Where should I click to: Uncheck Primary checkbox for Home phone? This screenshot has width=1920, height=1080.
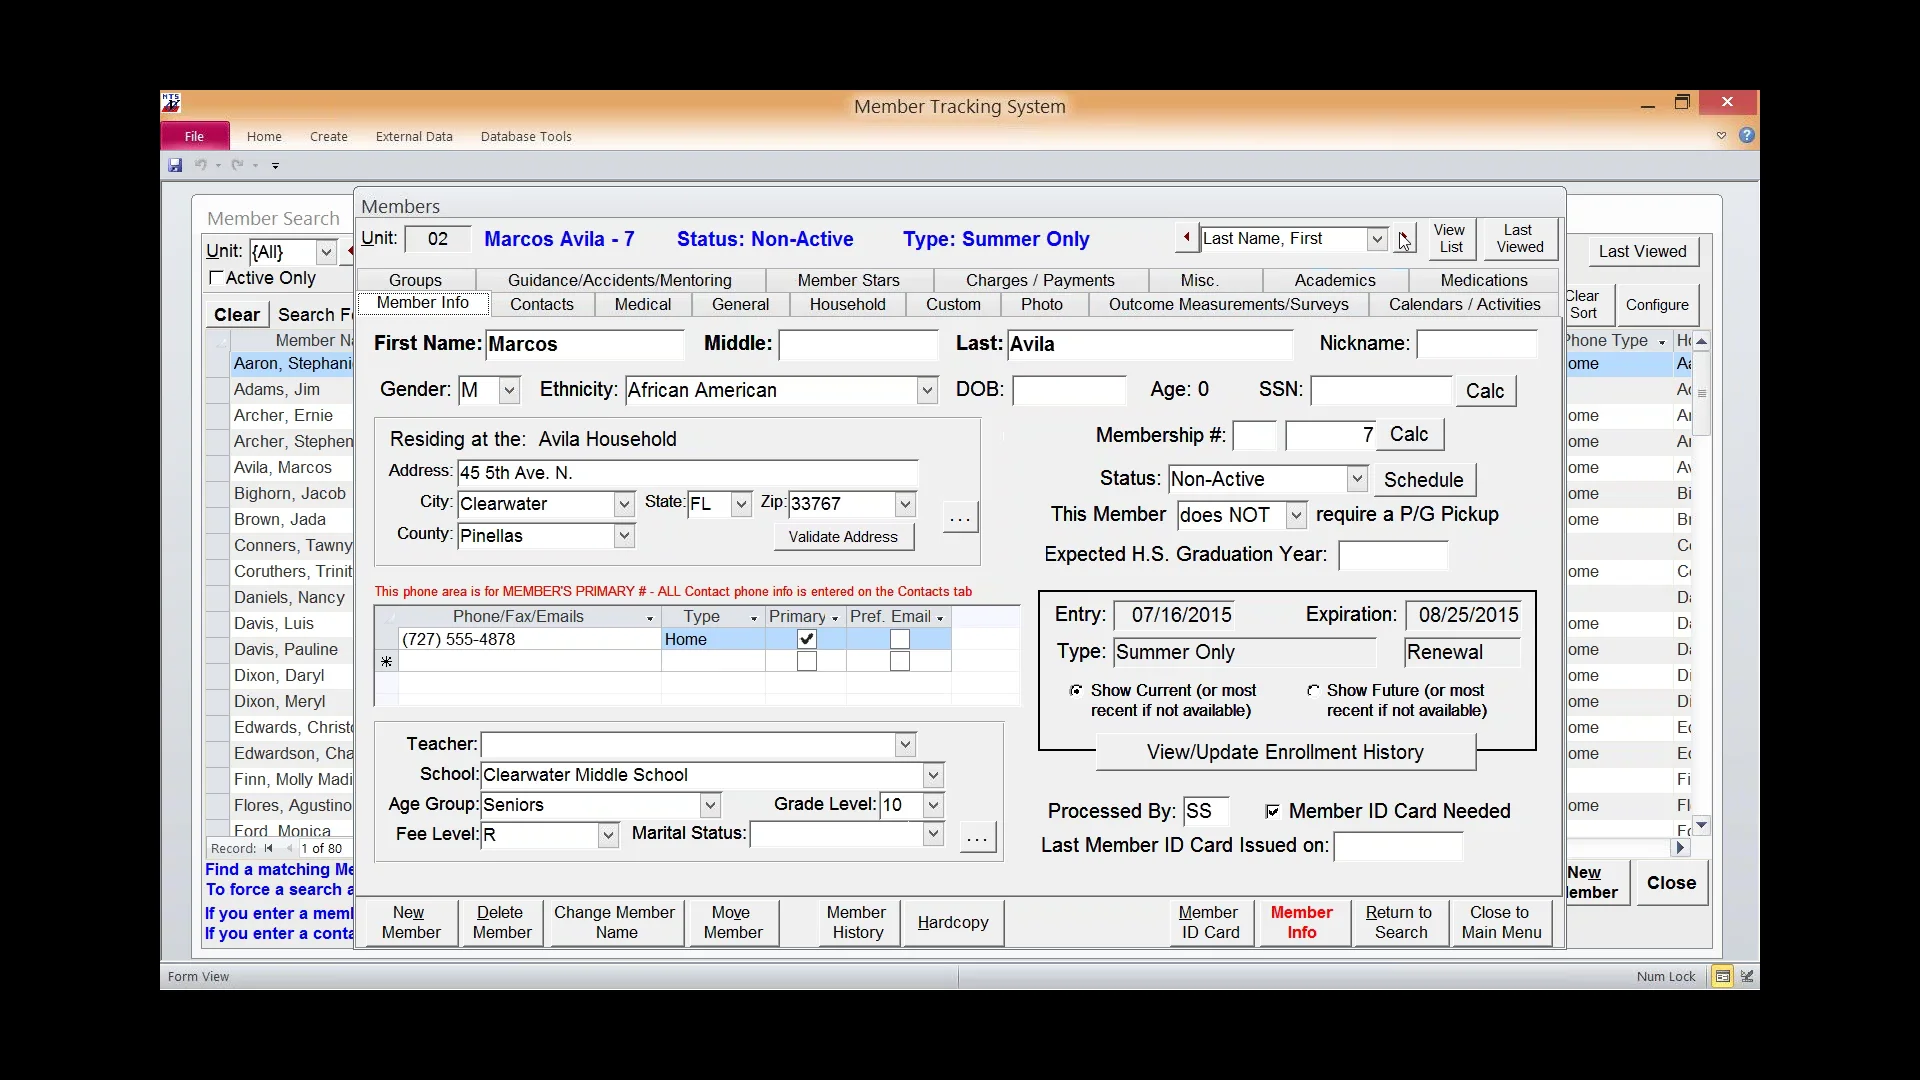807,639
